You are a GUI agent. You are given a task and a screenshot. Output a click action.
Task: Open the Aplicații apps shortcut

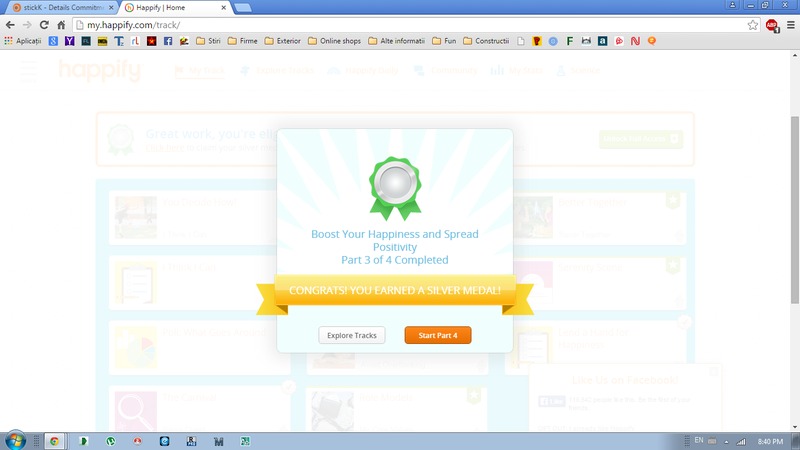pos(22,41)
